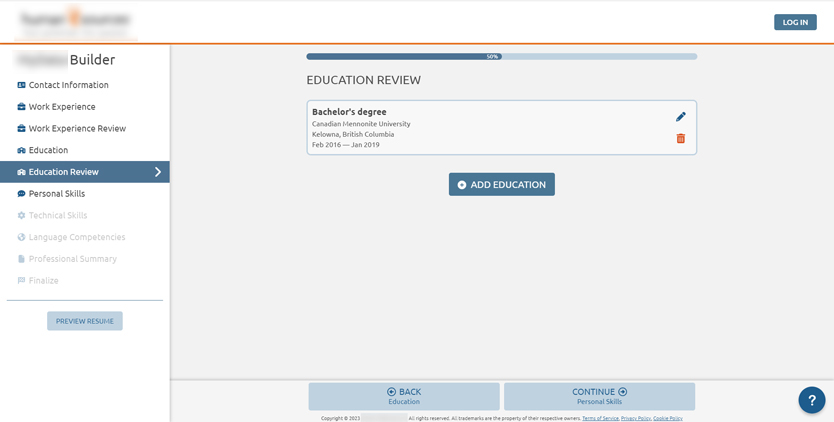Go to Professional Summary section
This screenshot has width=834, height=422.
[x=72, y=259]
